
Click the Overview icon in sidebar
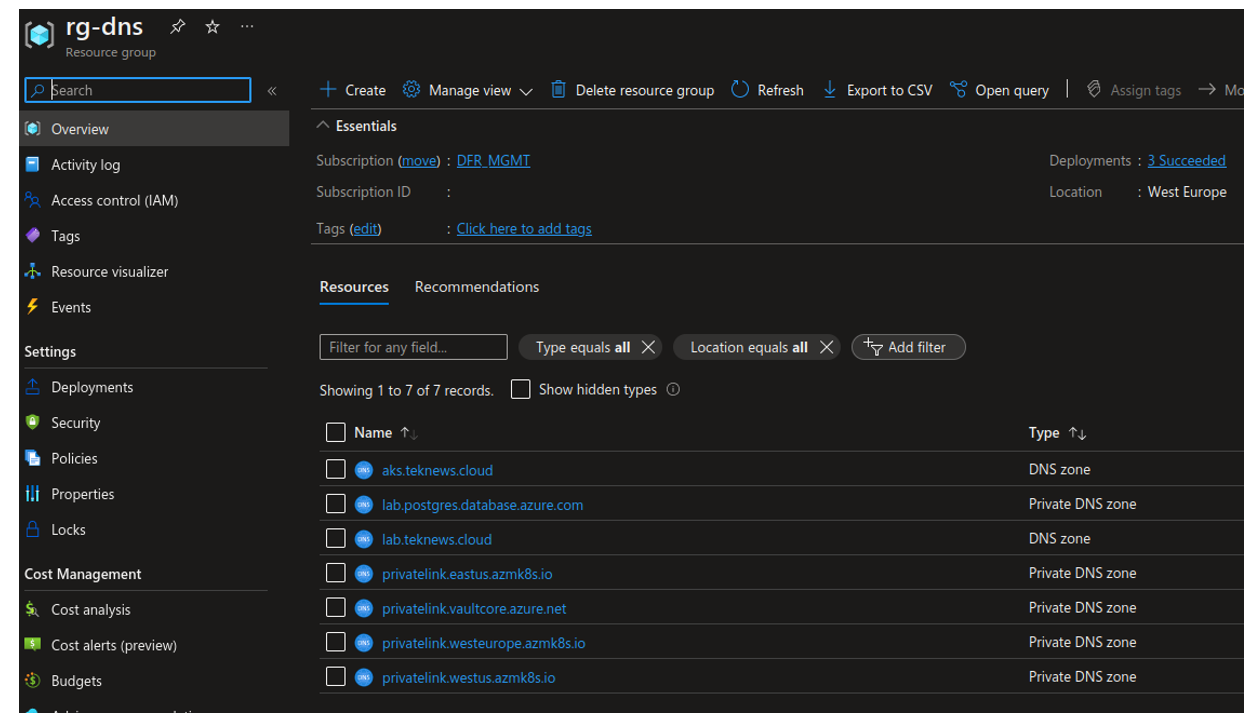(x=33, y=129)
